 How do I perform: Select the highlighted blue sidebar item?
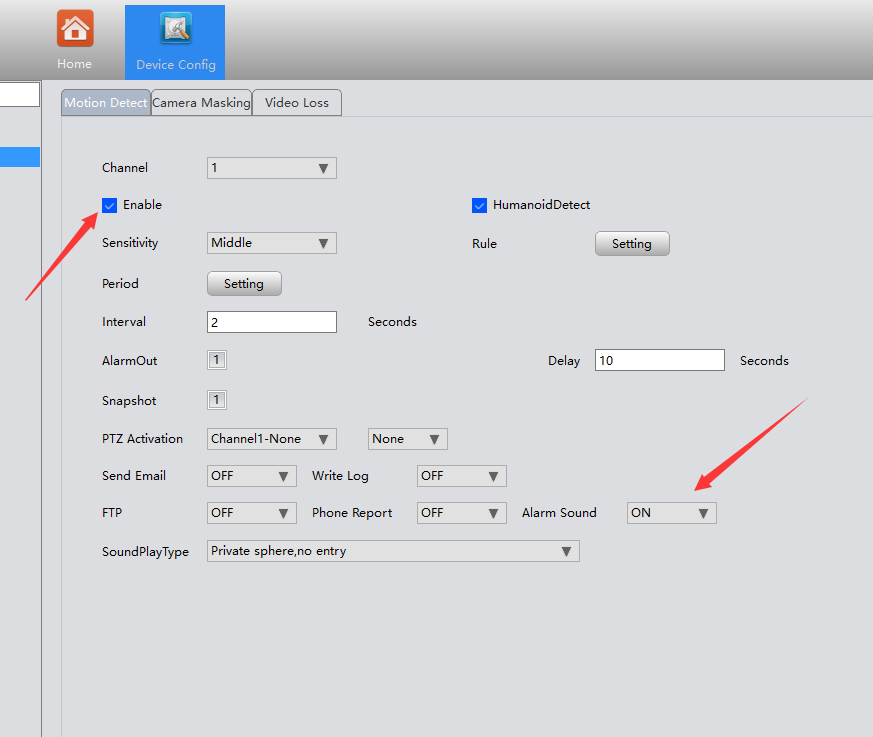click(x=20, y=157)
